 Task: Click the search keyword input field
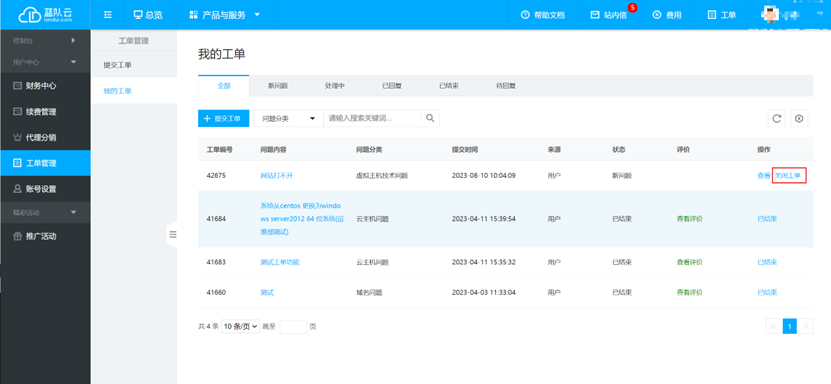pyautogui.click(x=373, y=118)
